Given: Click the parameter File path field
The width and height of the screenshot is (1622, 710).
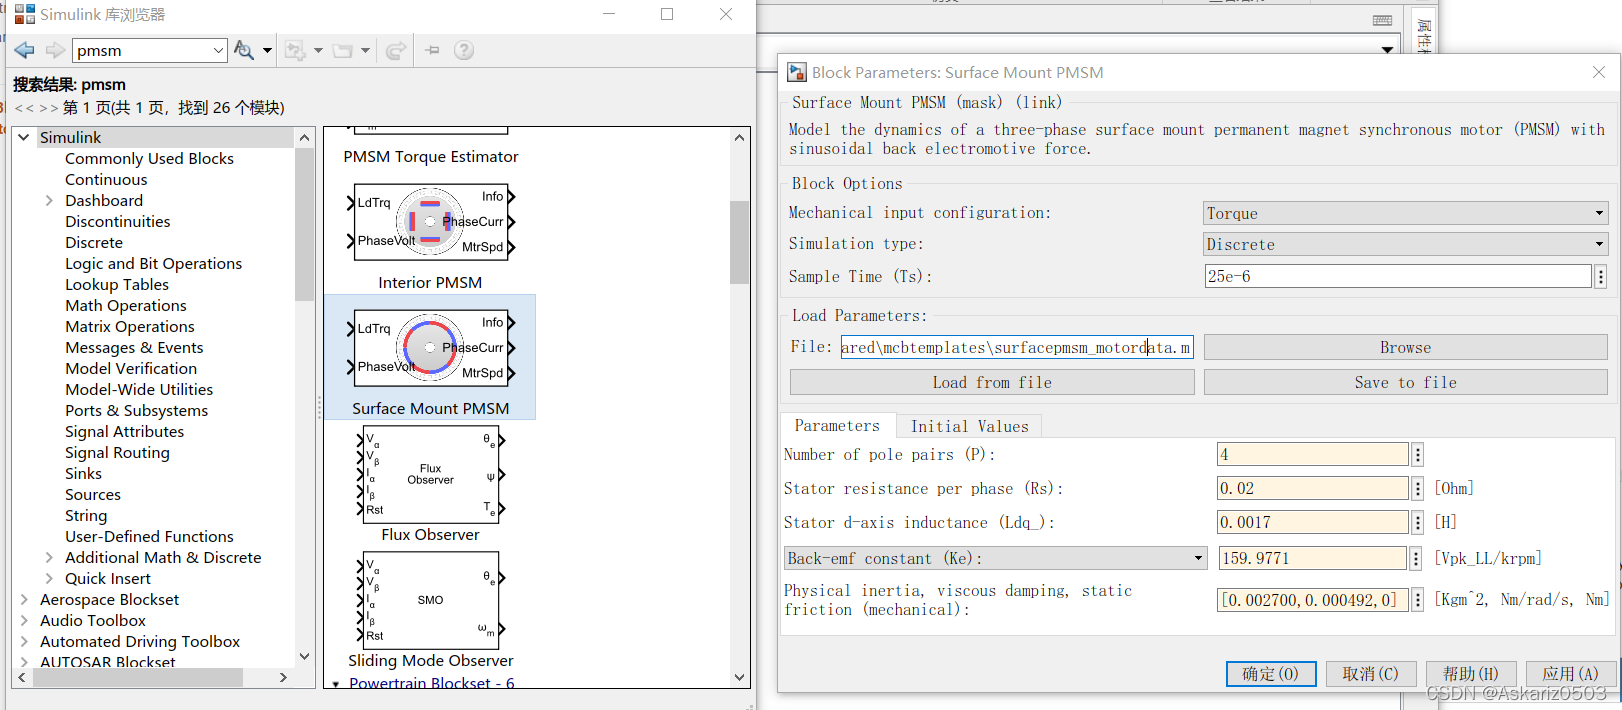Looking at the screenshot, I should [x=1017, y=347].
